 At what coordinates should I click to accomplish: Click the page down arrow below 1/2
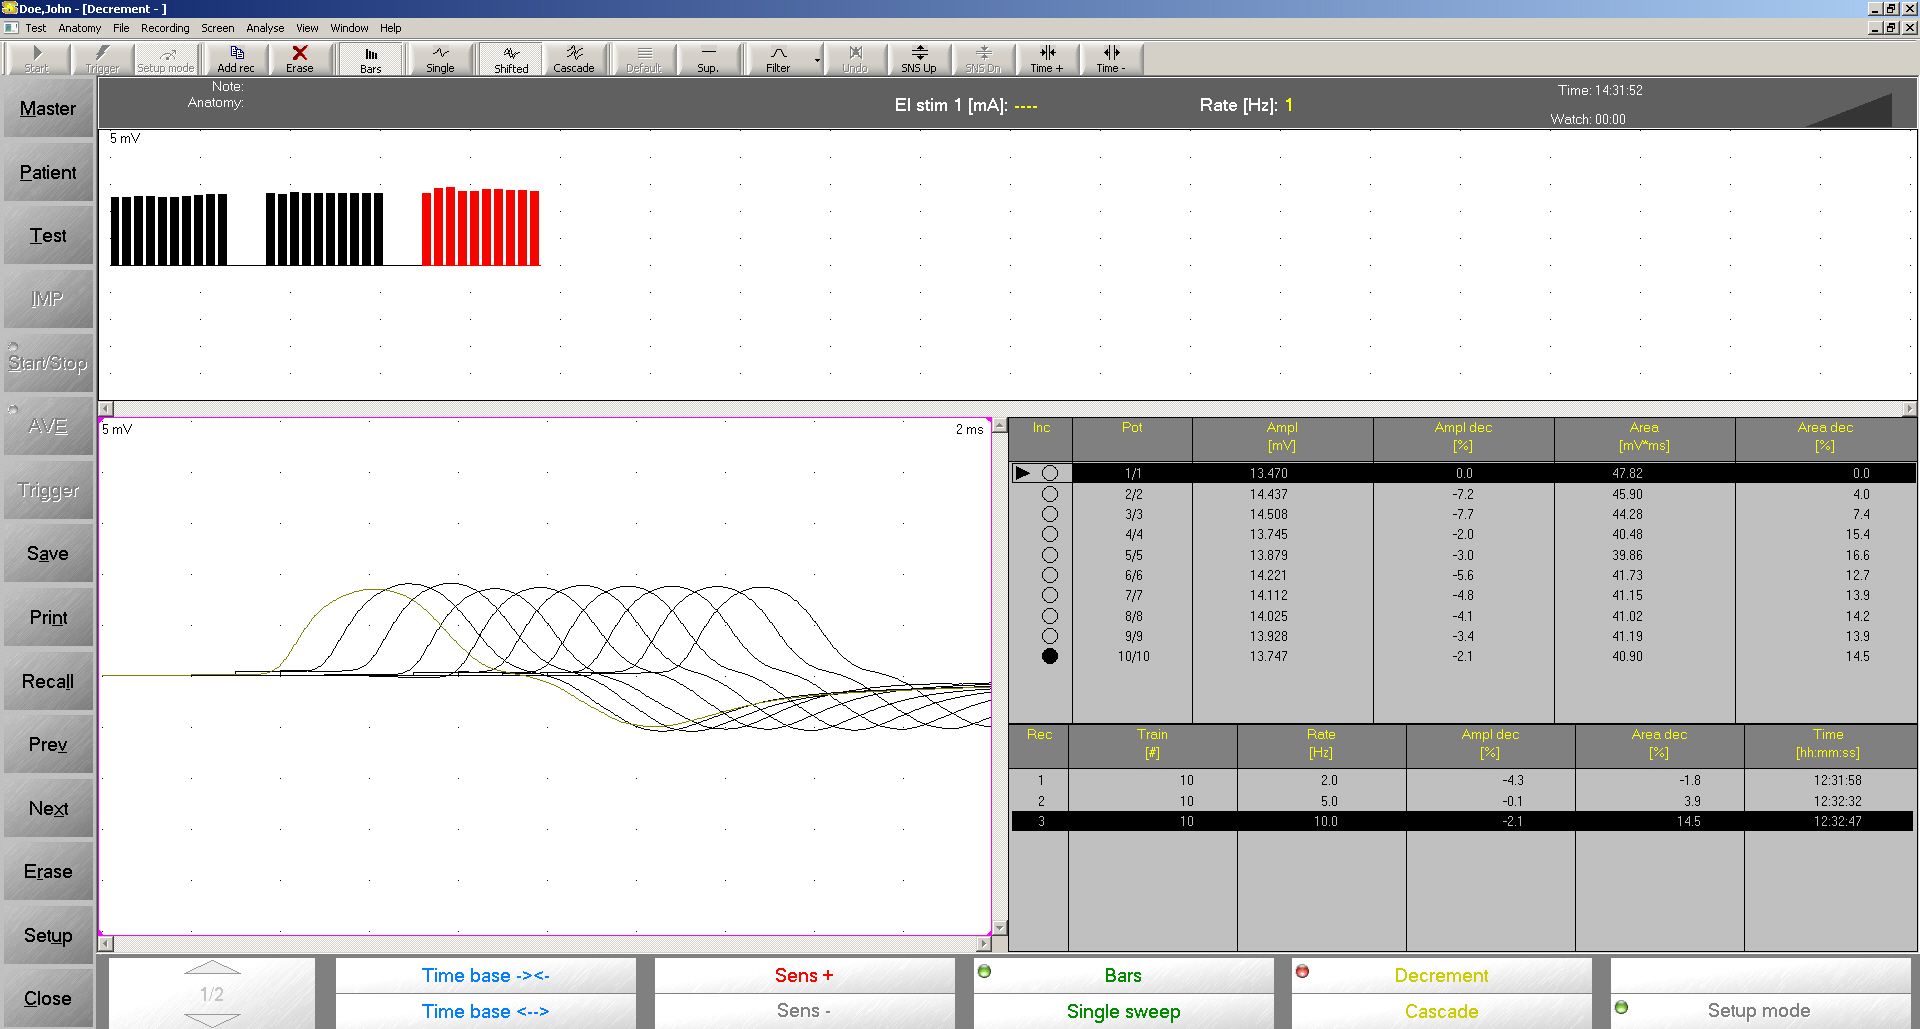tap(212, 1020)
